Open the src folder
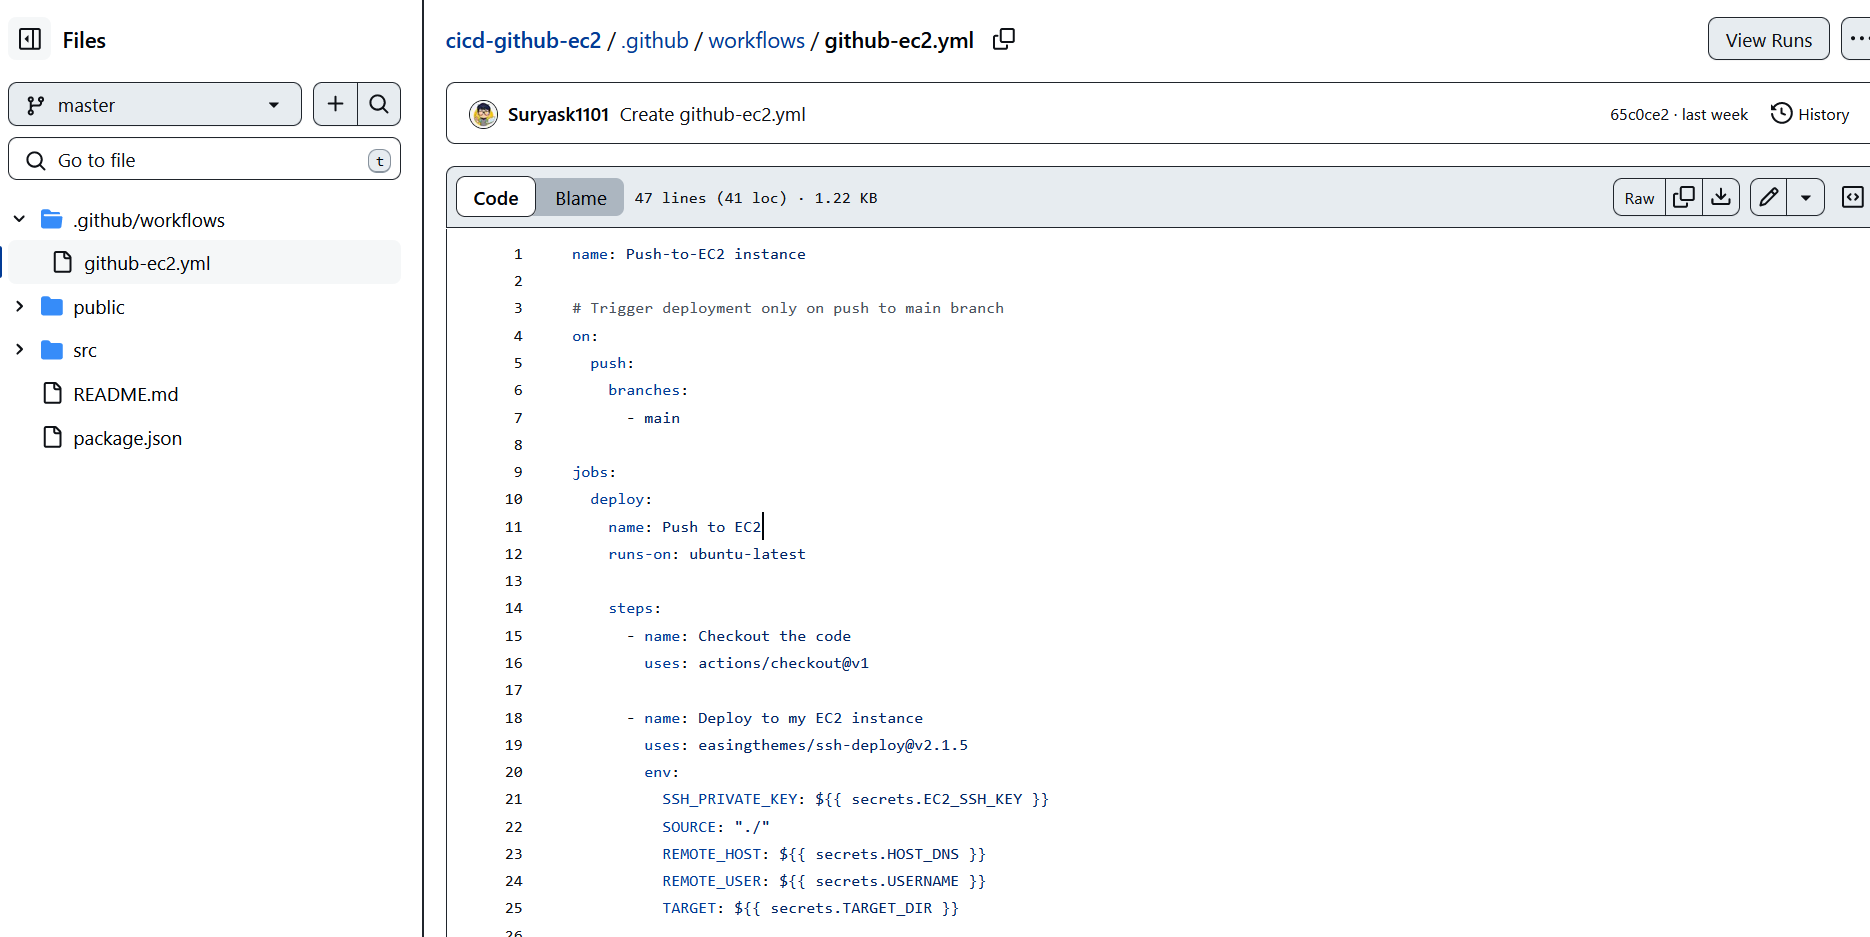Viewport: 1870px width, 937px height. point(85,350)
